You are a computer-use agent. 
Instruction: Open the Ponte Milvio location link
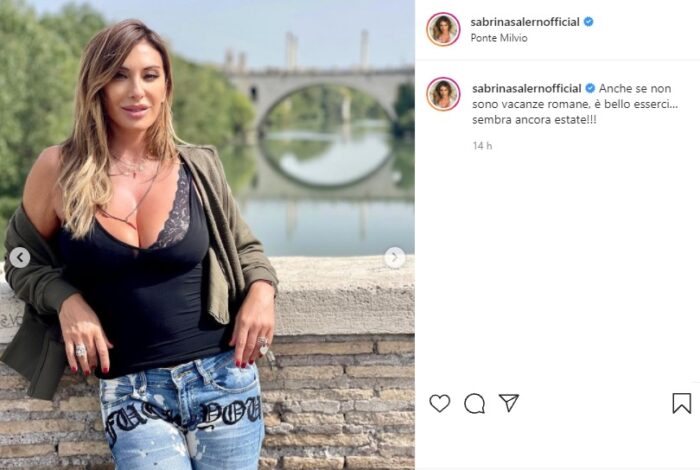pos(499,38)
